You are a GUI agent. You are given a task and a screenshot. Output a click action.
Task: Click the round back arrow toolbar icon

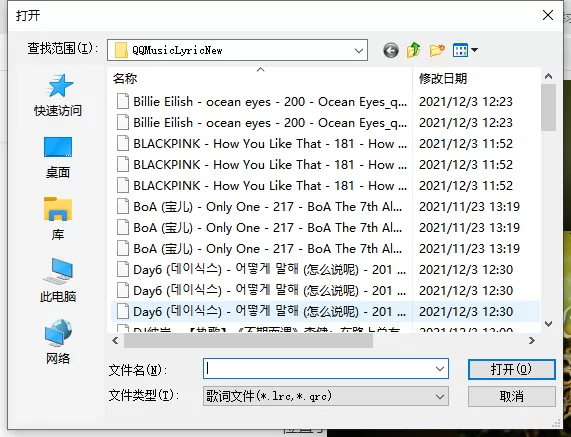[x=391, y=50]
